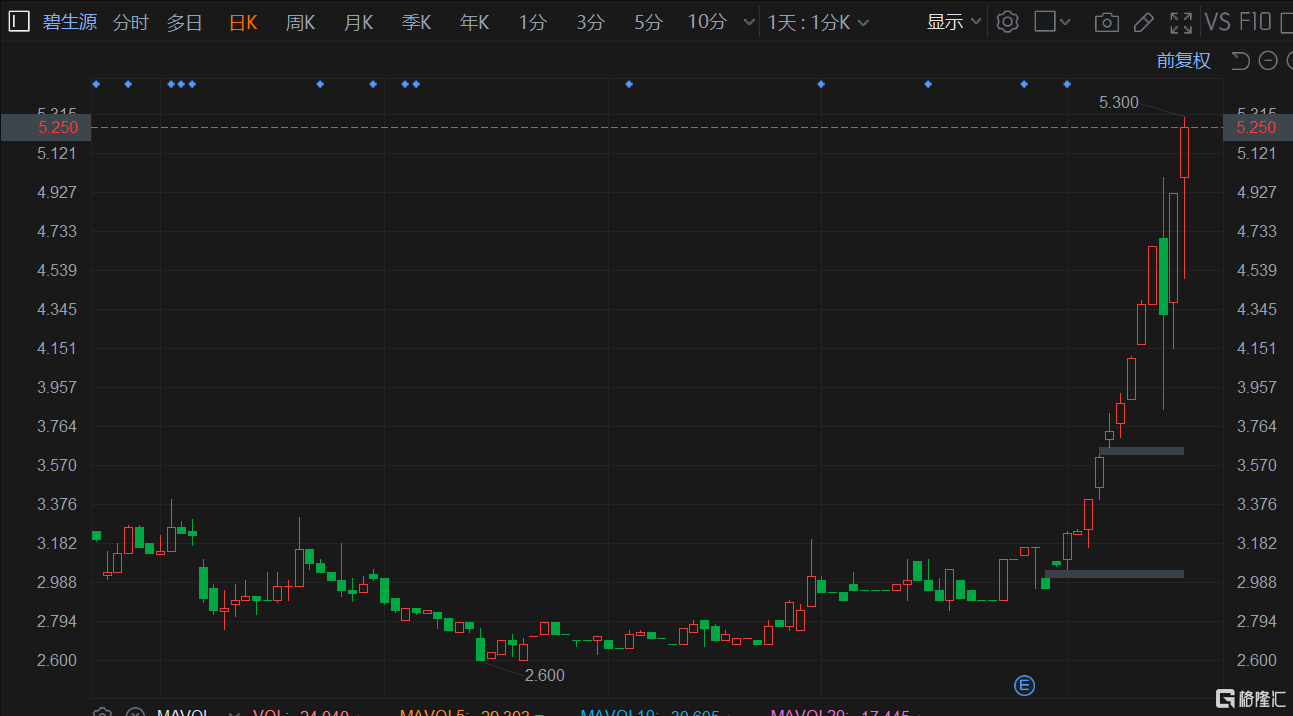Switch to the 周K weekly tab
The width and height of the screenshot is (1293, 716).
point(300,22)
